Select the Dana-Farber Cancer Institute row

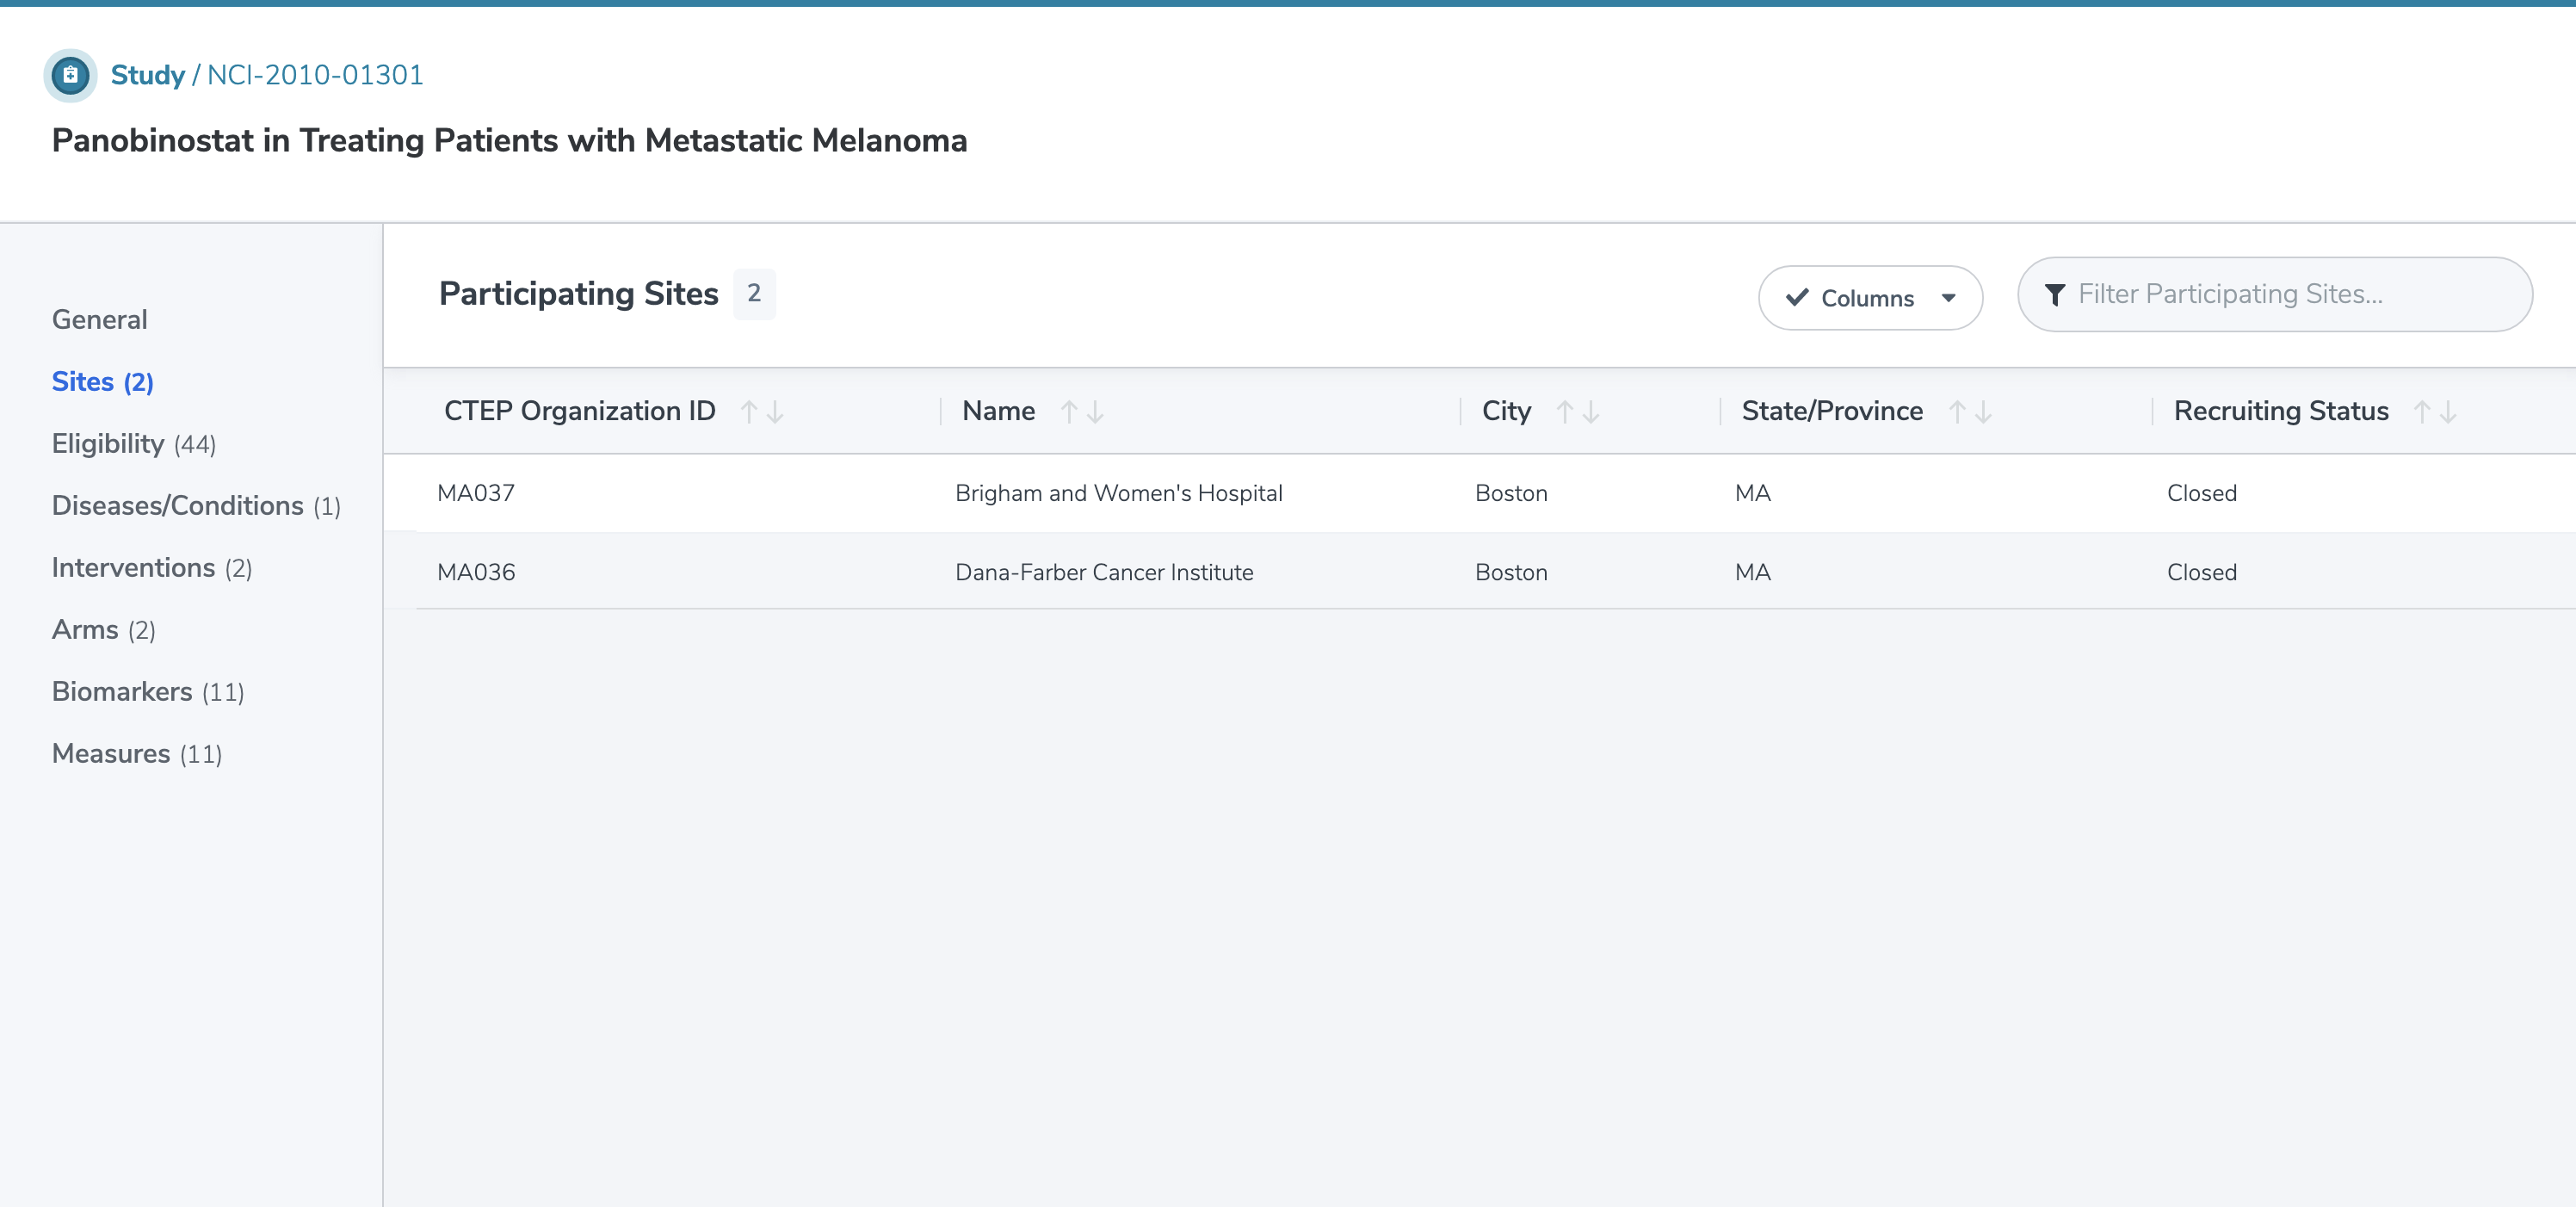[x=1103, y=572]
